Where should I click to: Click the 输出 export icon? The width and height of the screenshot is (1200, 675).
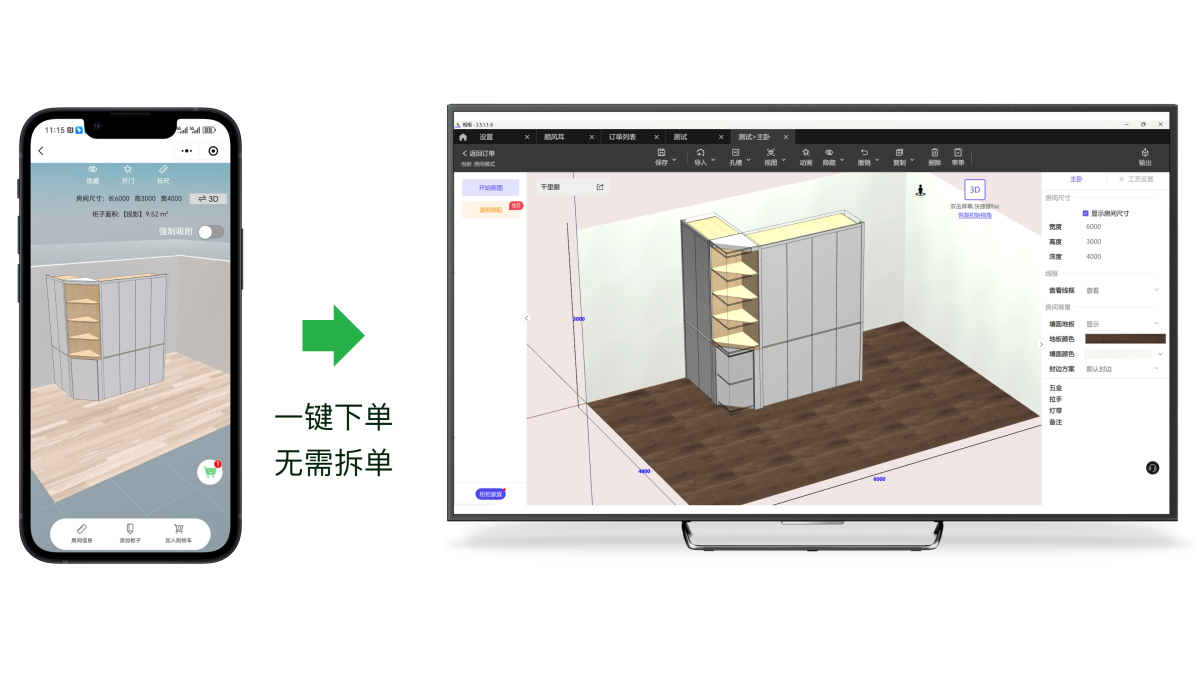tap(1144, 153)
